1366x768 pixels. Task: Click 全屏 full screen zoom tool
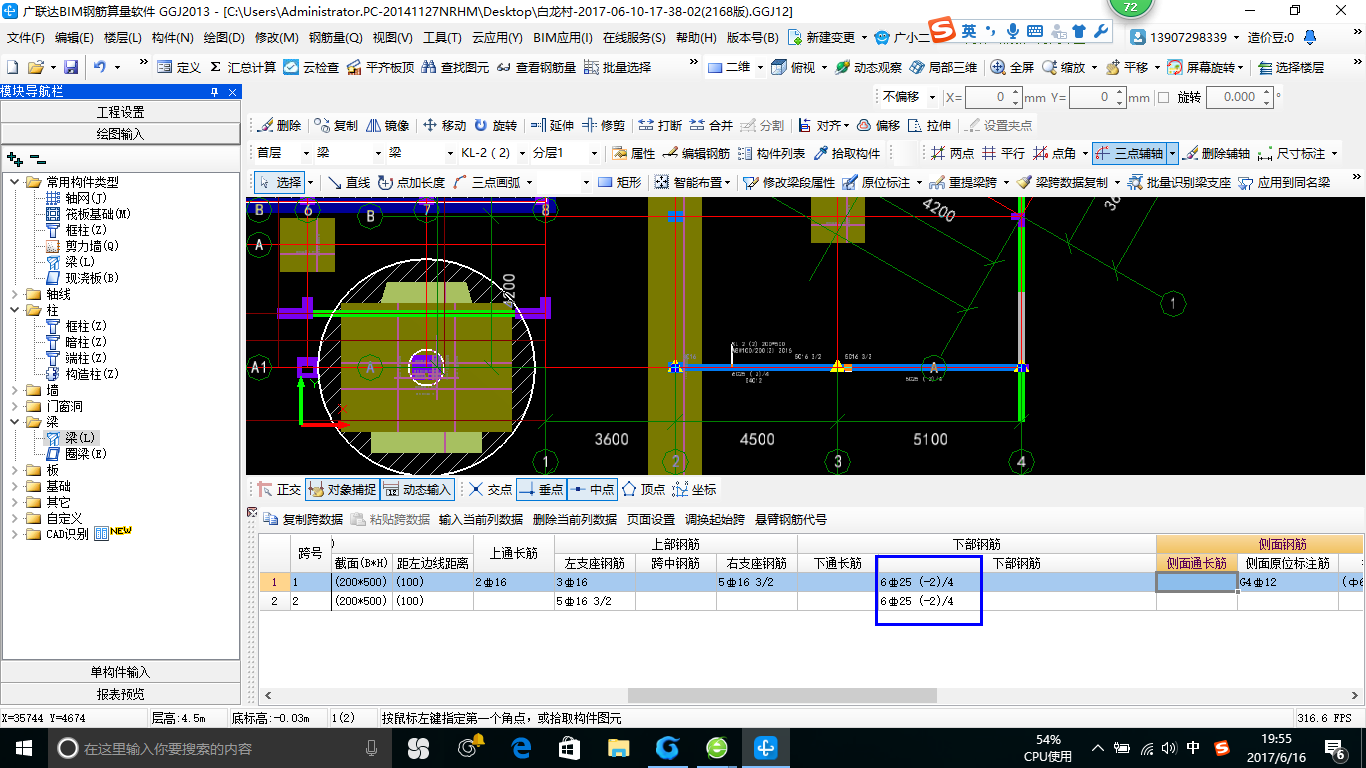[x=1012, y=67]
